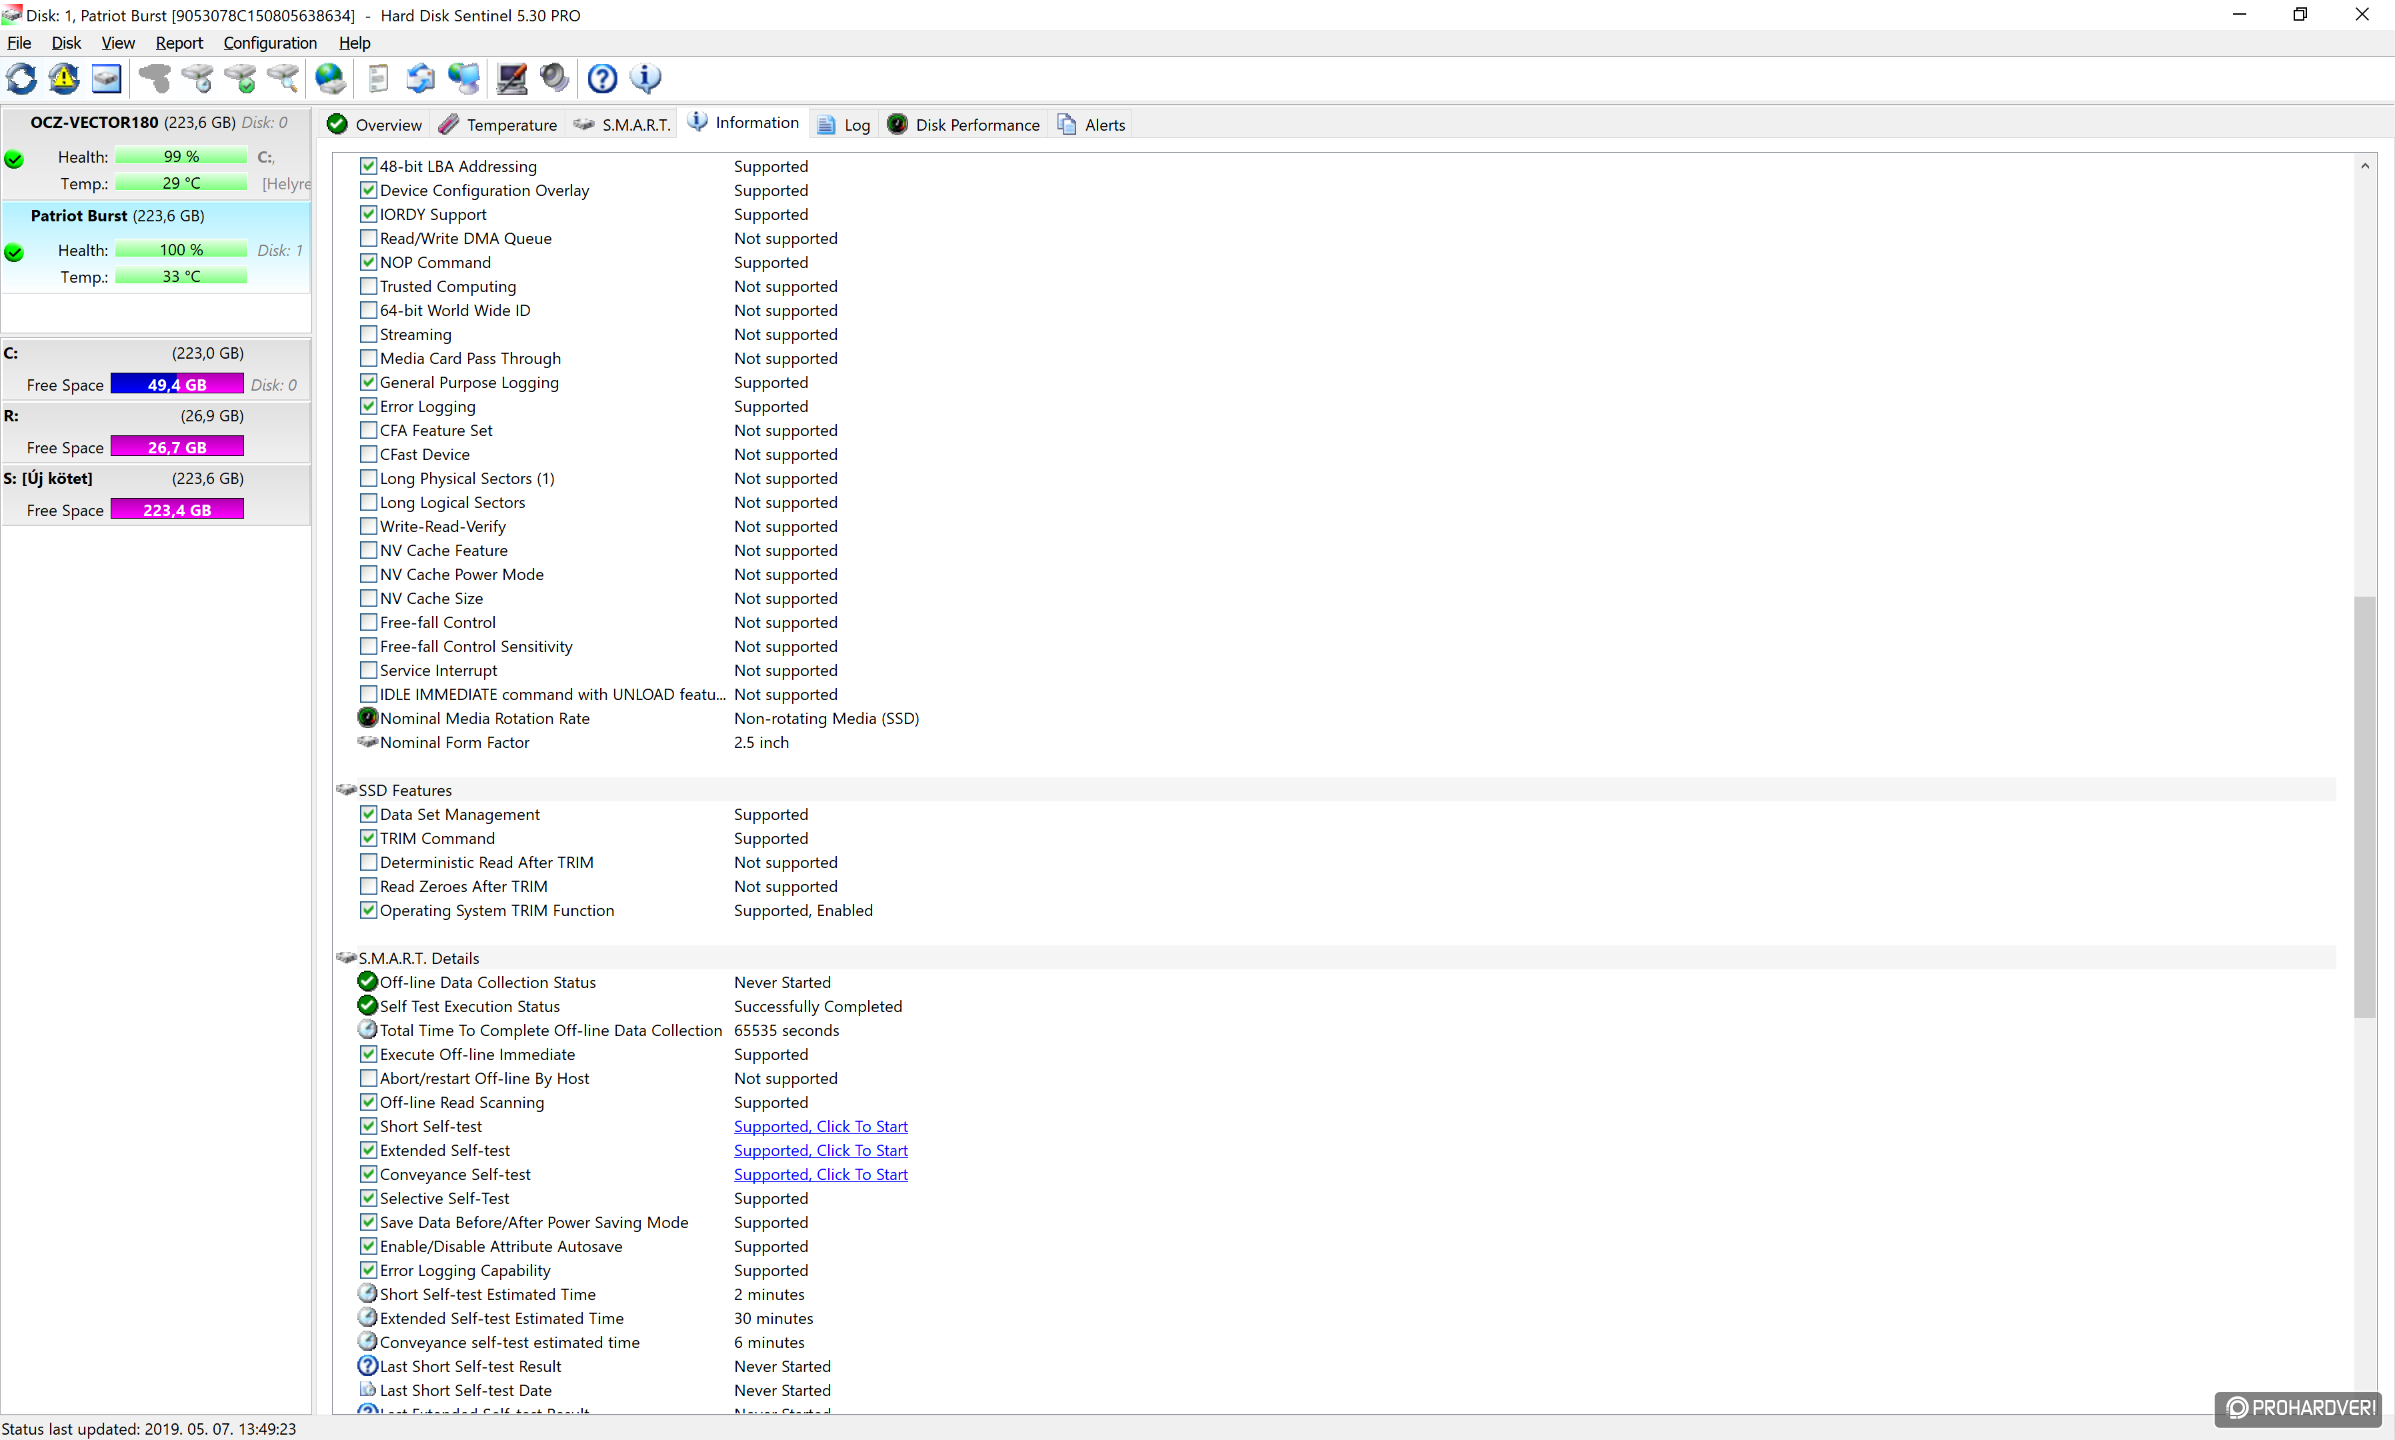Screen dimensions: 2395x1440
Task: Click the speaker sound toolbar icon
Action: (554, 78)
